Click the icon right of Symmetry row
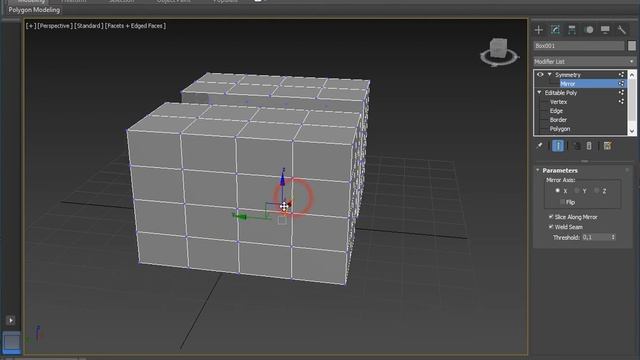Viewport: 640px width, 360px height. click(x=622, y=75)
